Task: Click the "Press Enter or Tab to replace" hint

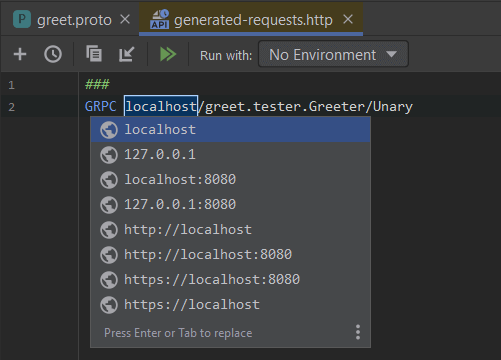Action: tap(178, 333)
